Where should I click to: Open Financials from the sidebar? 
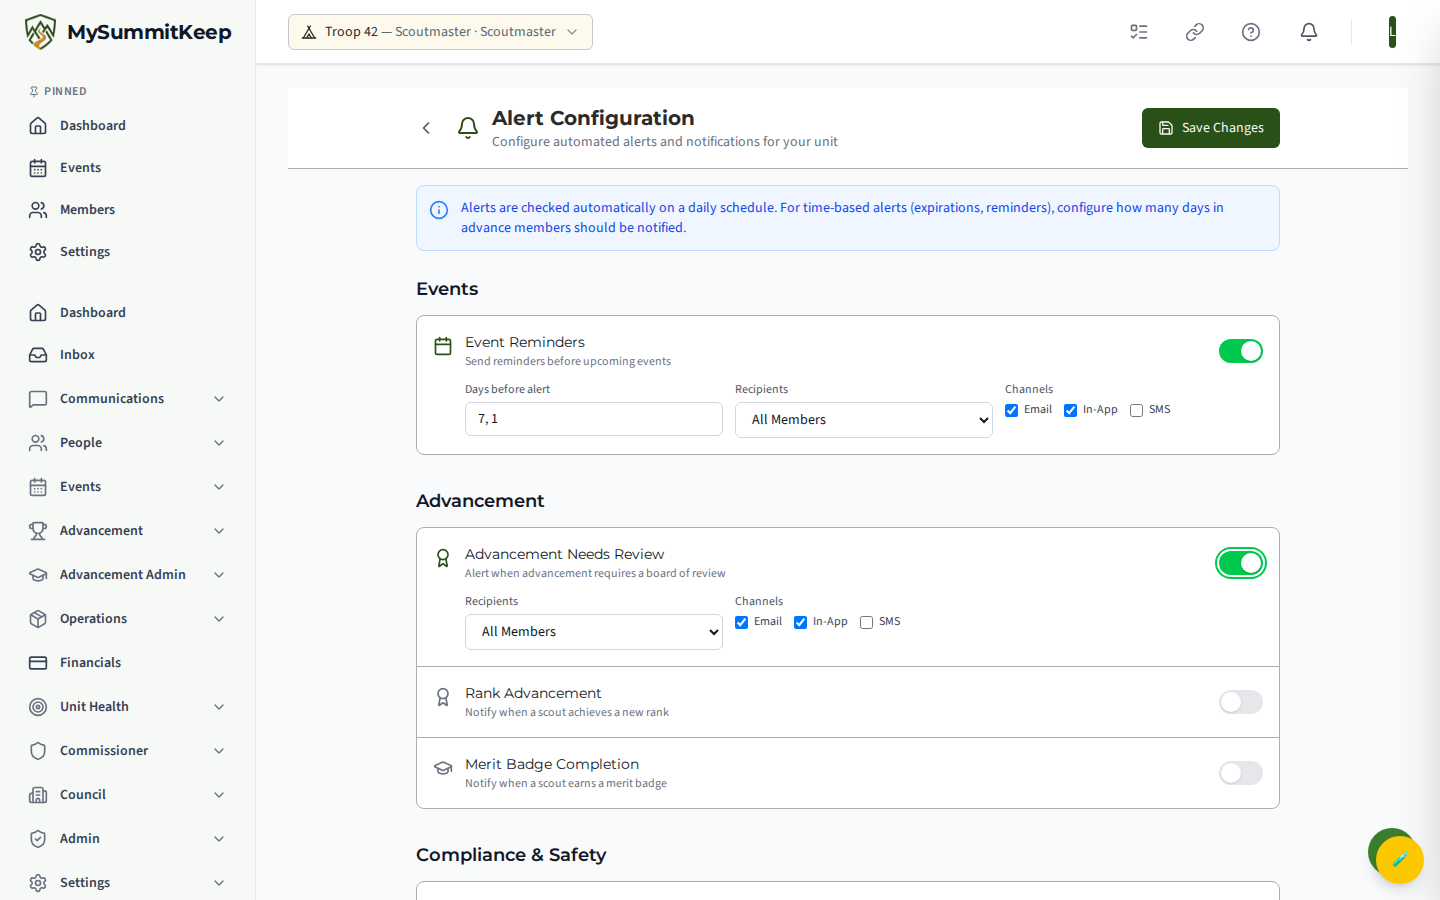coord(128,663)
